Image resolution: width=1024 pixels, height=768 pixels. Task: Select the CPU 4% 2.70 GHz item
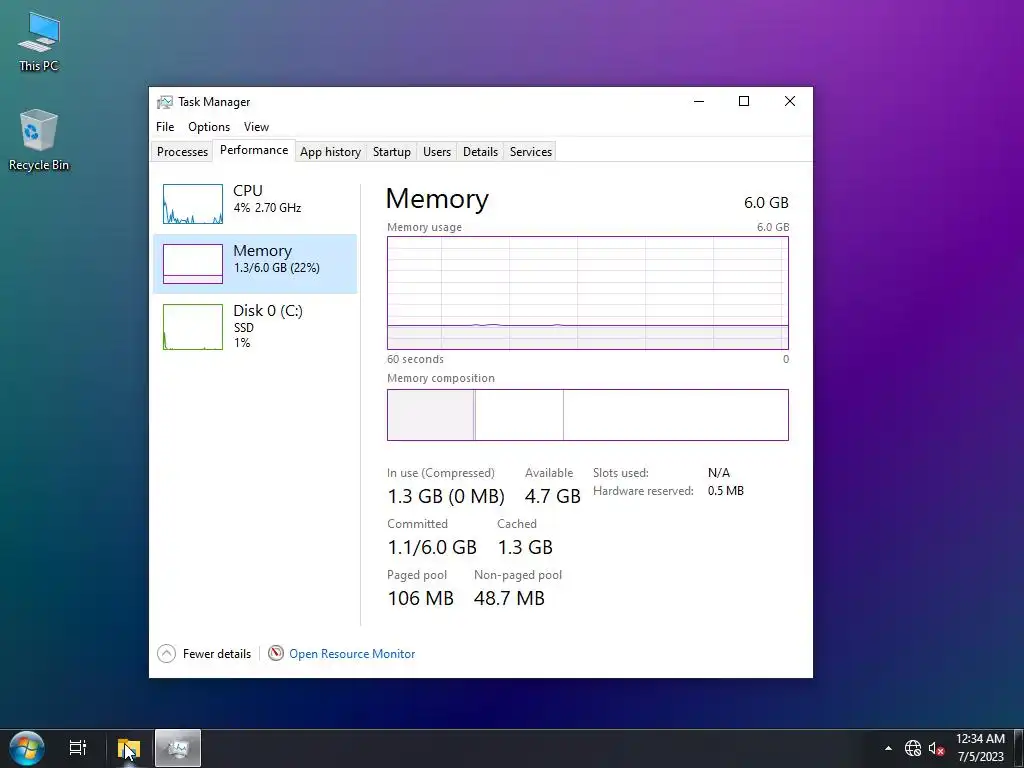255,204
